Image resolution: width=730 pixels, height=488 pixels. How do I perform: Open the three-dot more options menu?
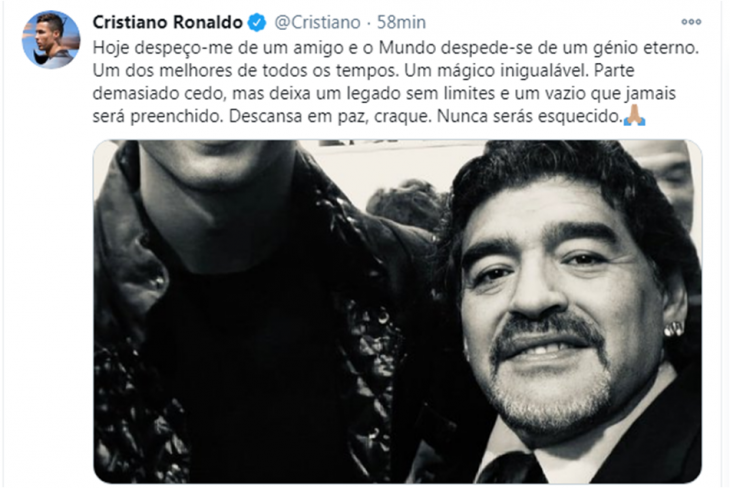point(691,22)
